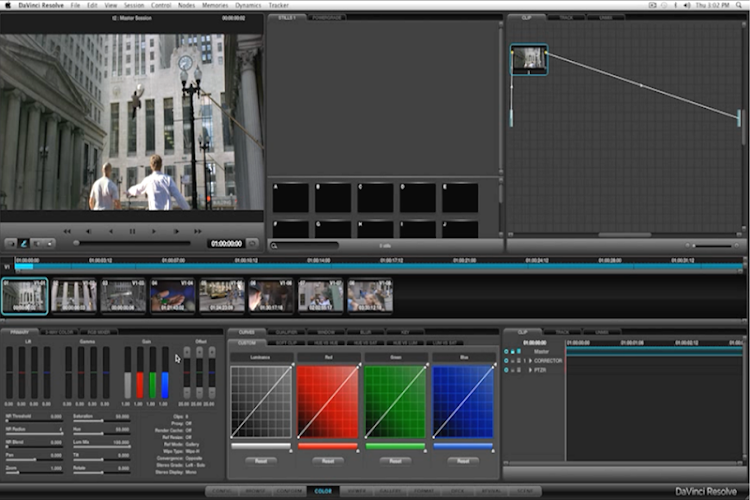Click the rewind transport button
750x500 pixels.
[66, 231]
